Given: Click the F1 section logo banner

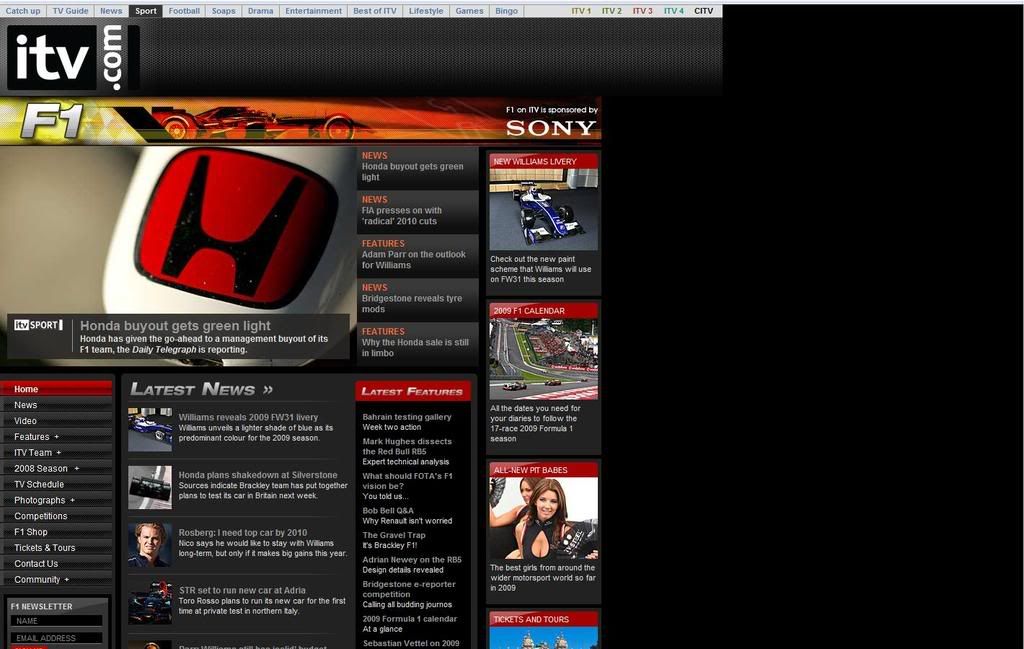Looking at the screenshot, I should click(52, 121).
